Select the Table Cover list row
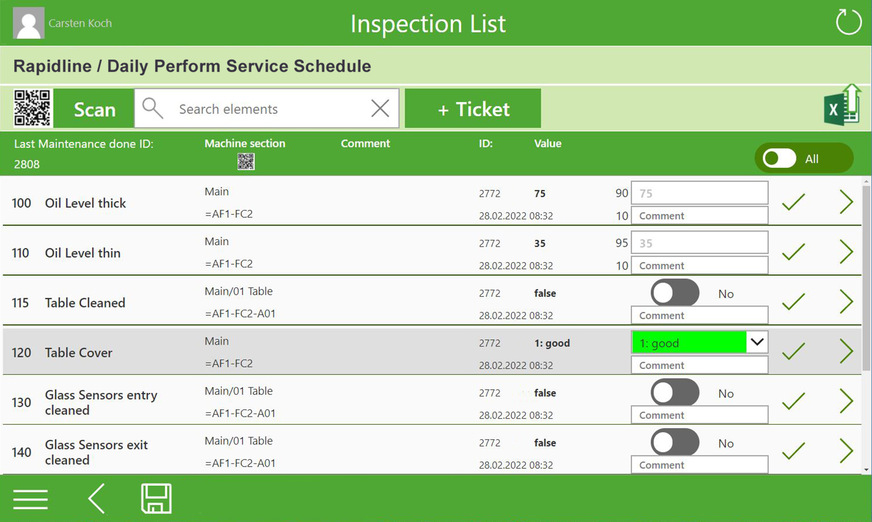 pyautogui.click(x=300, y=352)
